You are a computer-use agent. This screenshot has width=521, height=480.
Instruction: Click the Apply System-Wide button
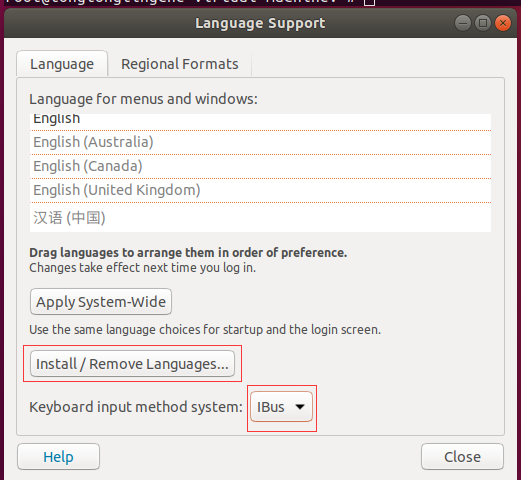[x=101, y=302]
